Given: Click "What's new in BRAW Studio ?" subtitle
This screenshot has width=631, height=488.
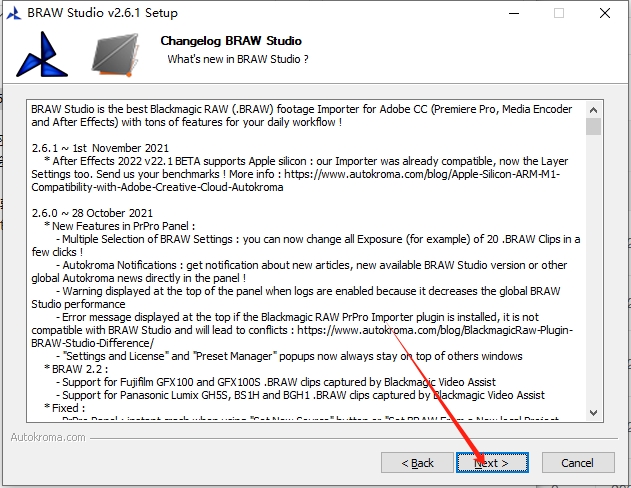Looking at the screenshot, I should pos(238,59).
